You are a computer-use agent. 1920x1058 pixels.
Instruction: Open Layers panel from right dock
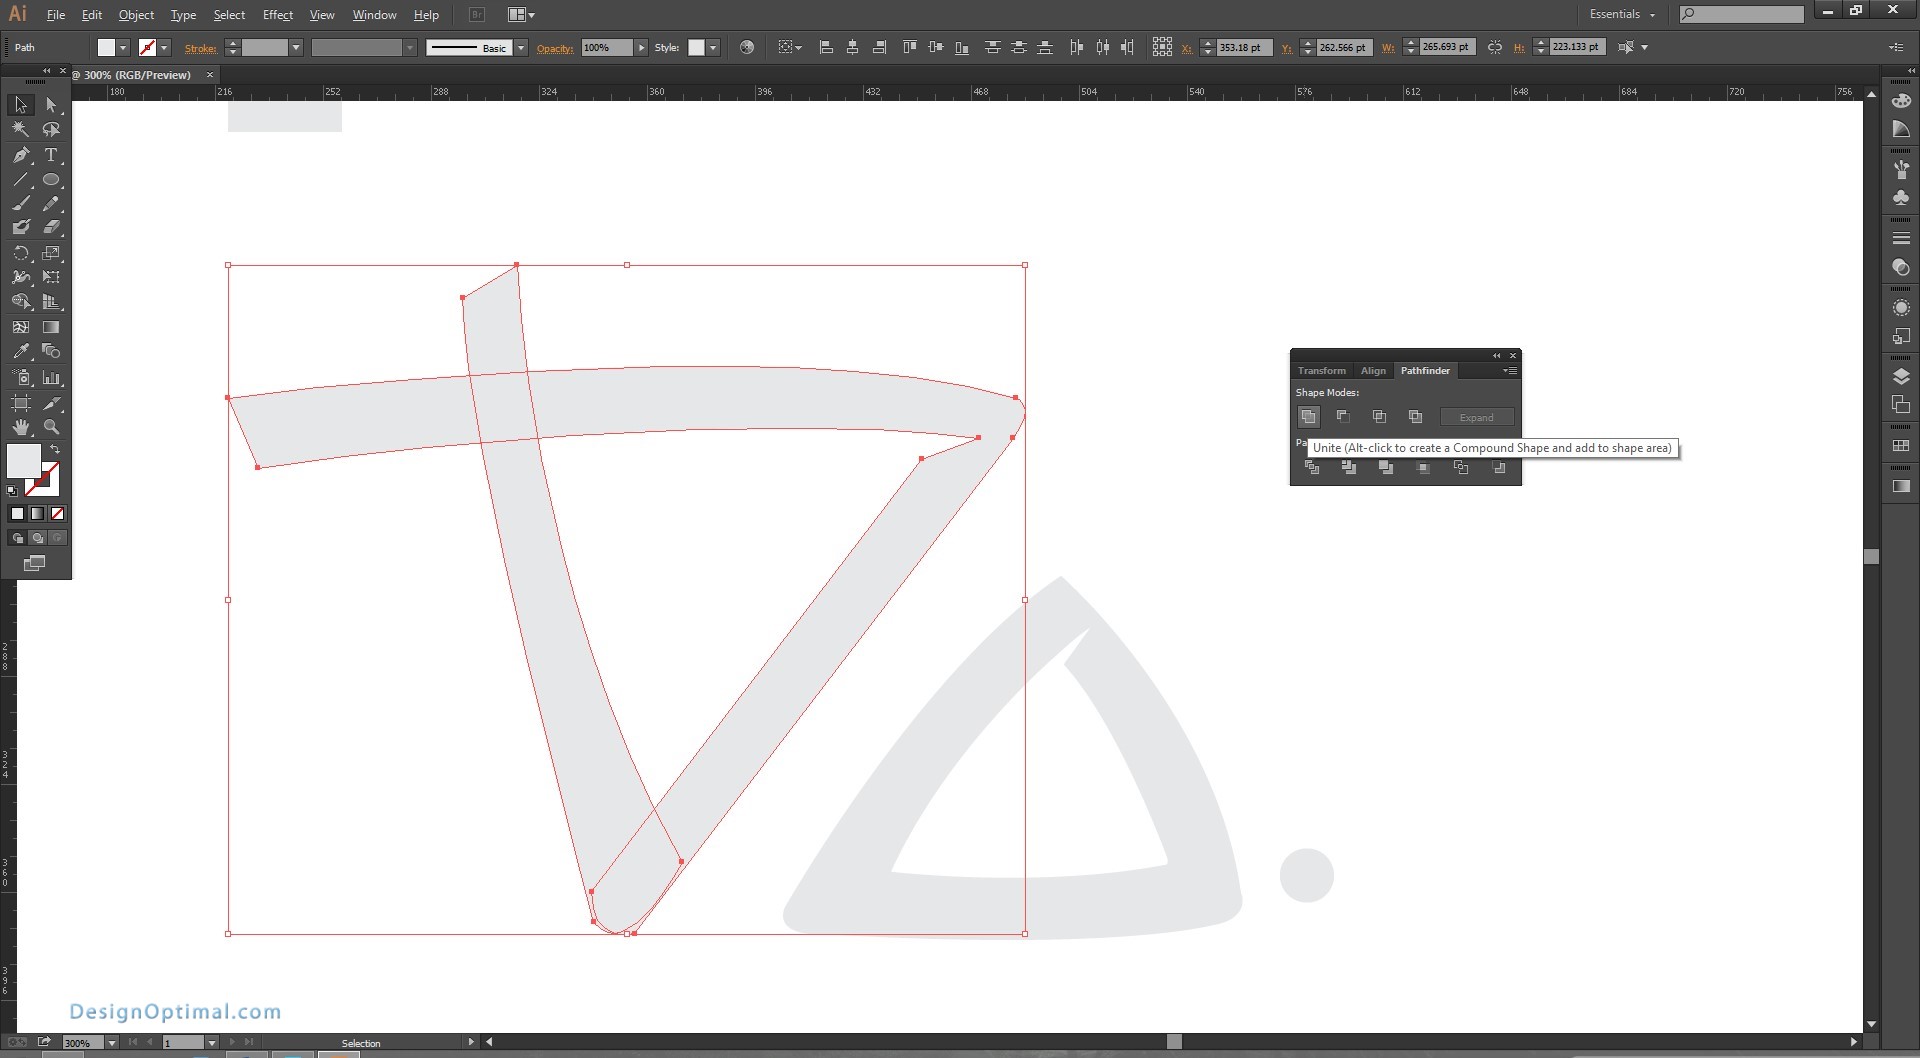1901,376
